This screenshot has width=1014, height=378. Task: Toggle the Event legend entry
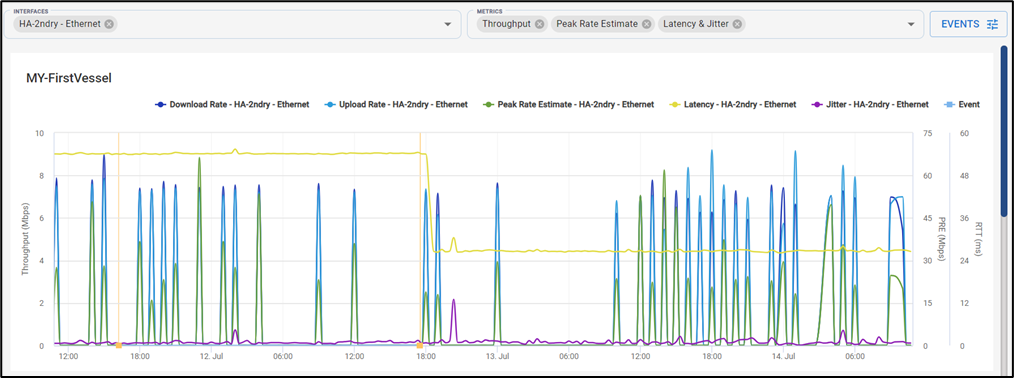961,104
